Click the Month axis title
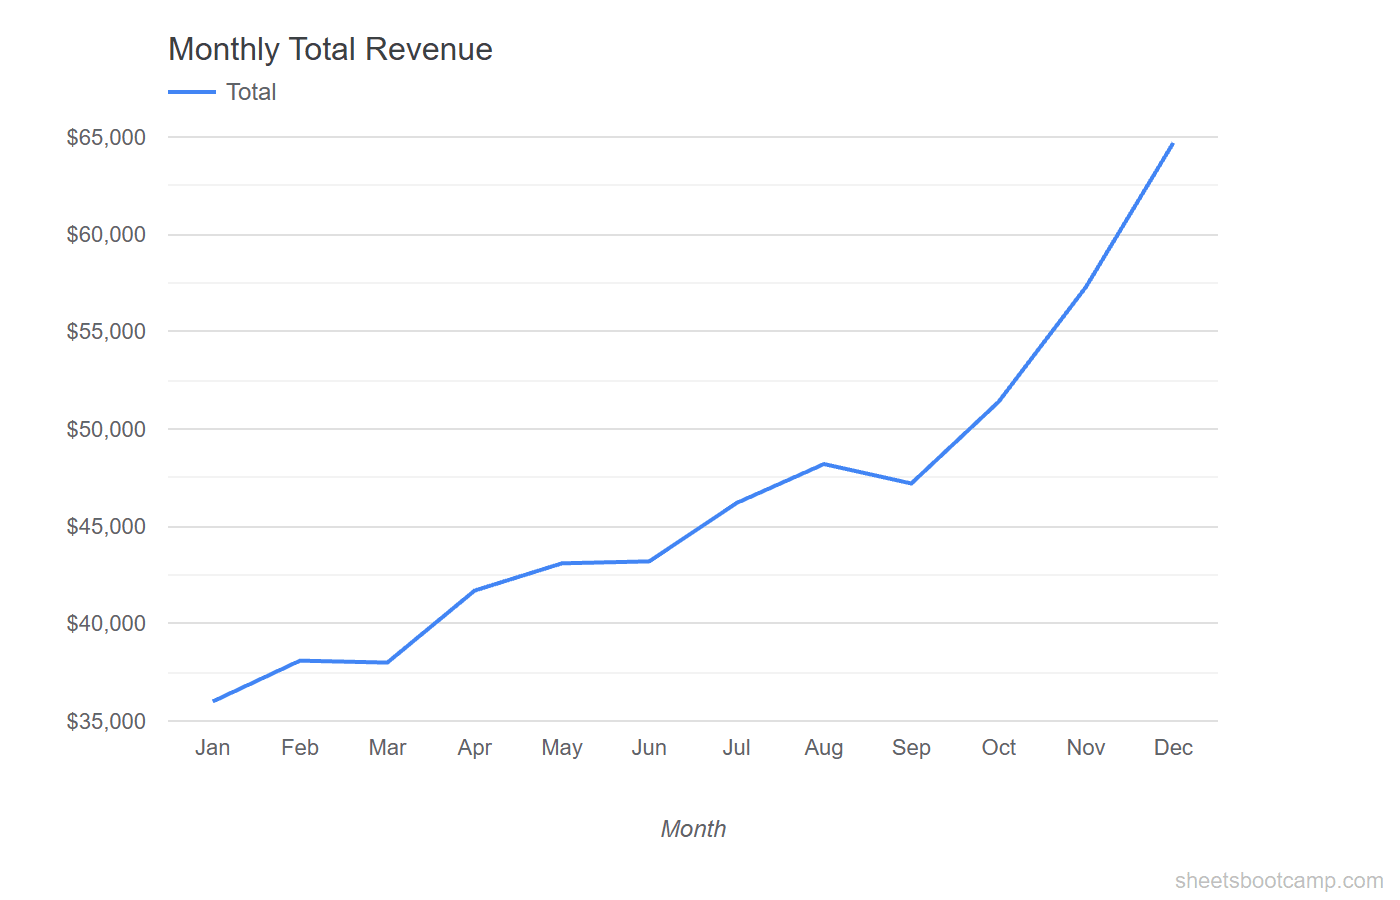 point(693,828)
